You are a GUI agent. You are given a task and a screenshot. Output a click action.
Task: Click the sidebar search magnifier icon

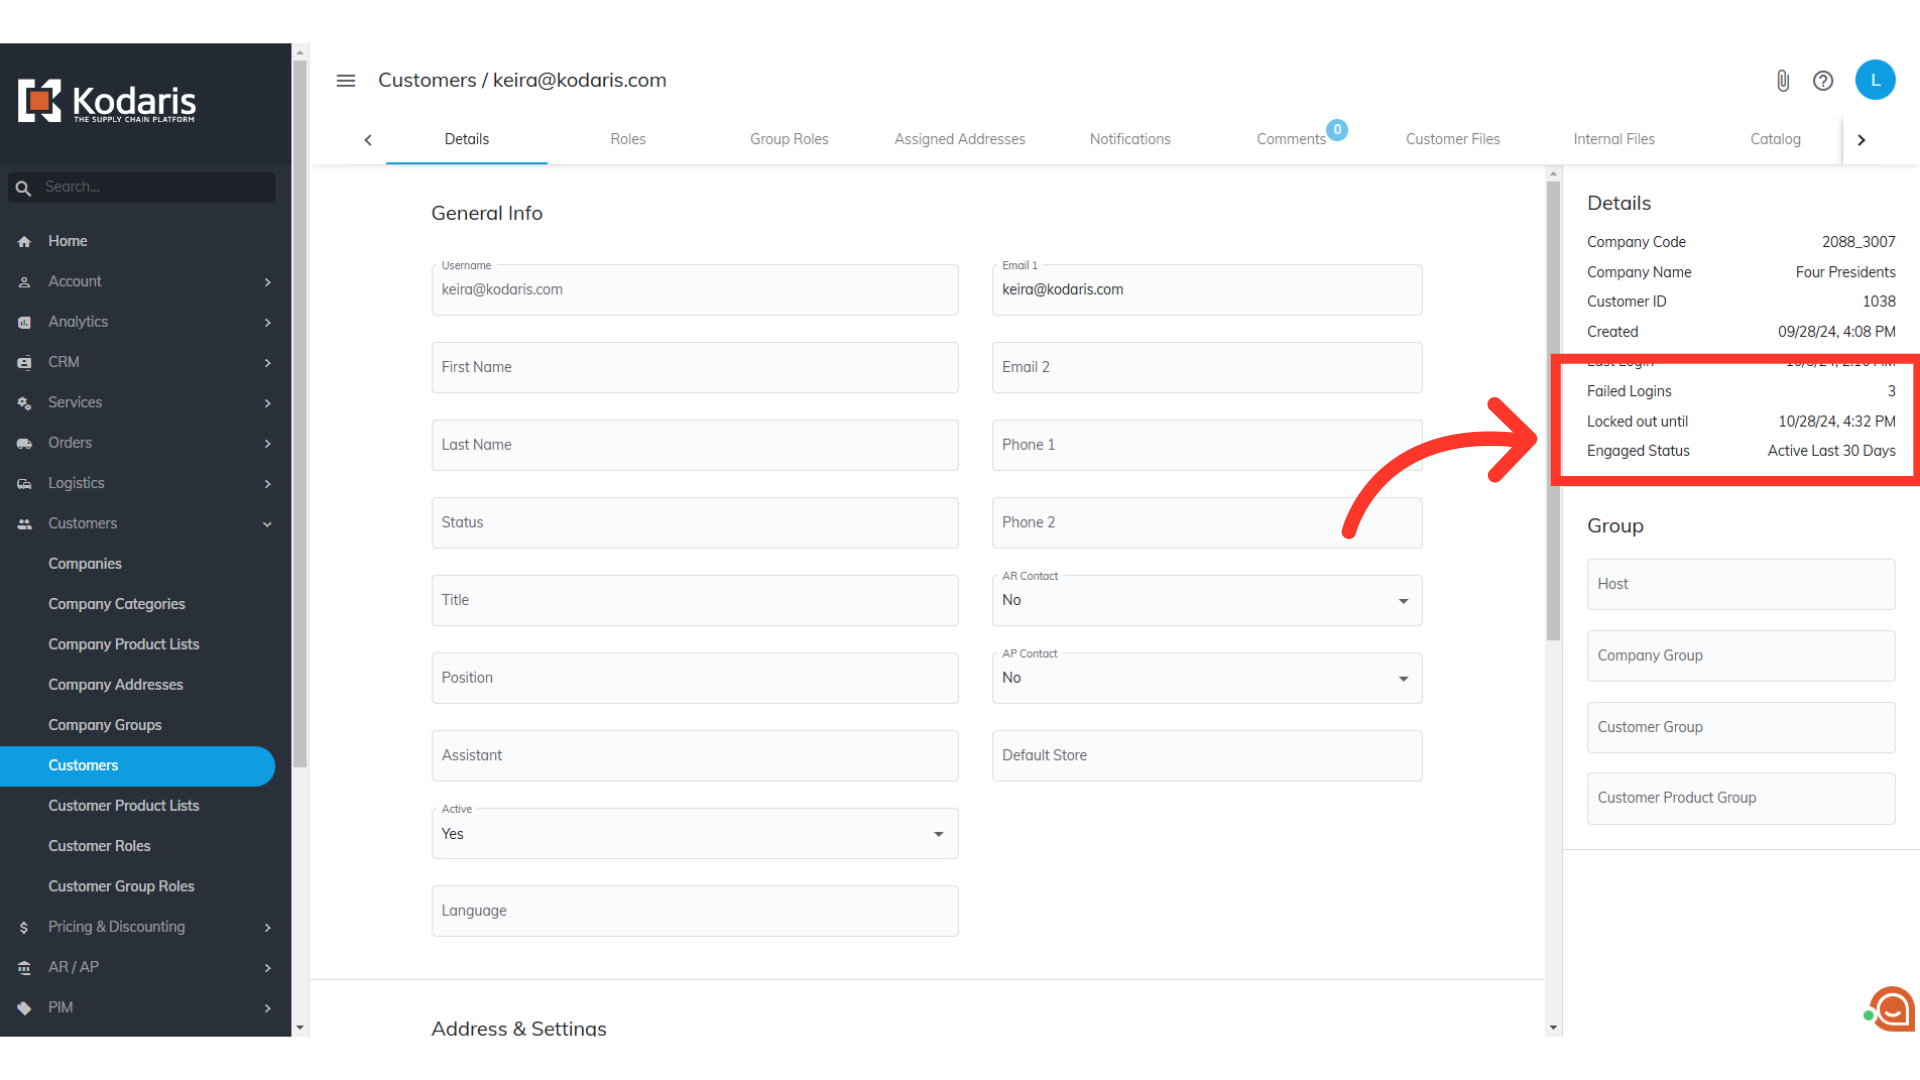point(23,188)
